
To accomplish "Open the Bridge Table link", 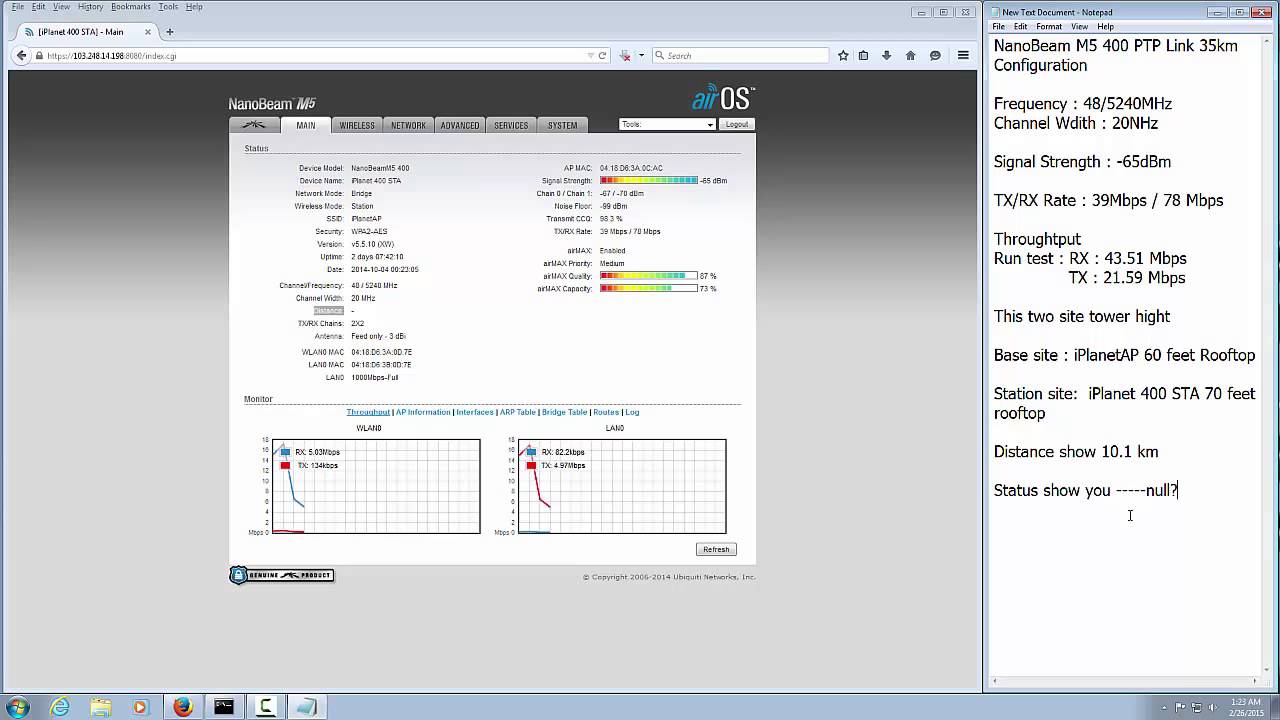I will pyautogui.click(x=564, y=412).
